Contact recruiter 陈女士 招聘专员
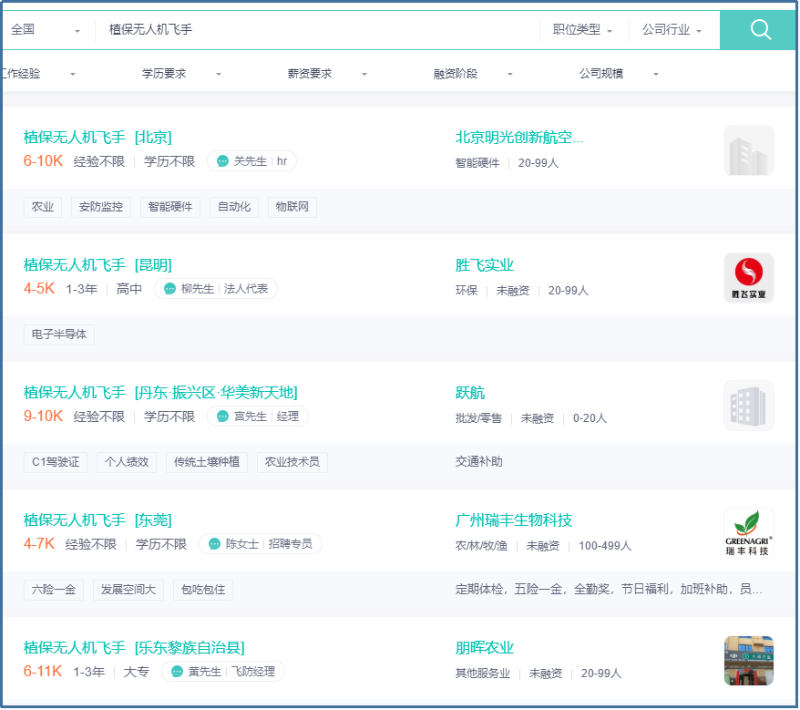Screen dimensions: 800x710 point(260,544)
